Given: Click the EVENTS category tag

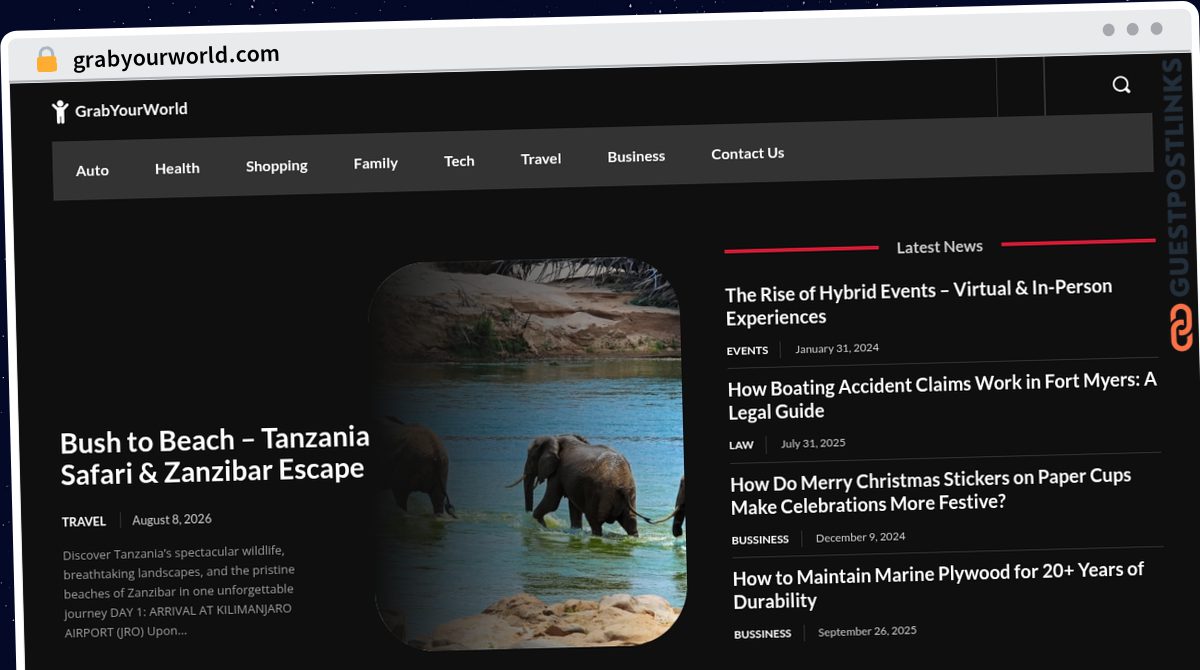Looking at the screenshot, I should (x=747, y=351).
